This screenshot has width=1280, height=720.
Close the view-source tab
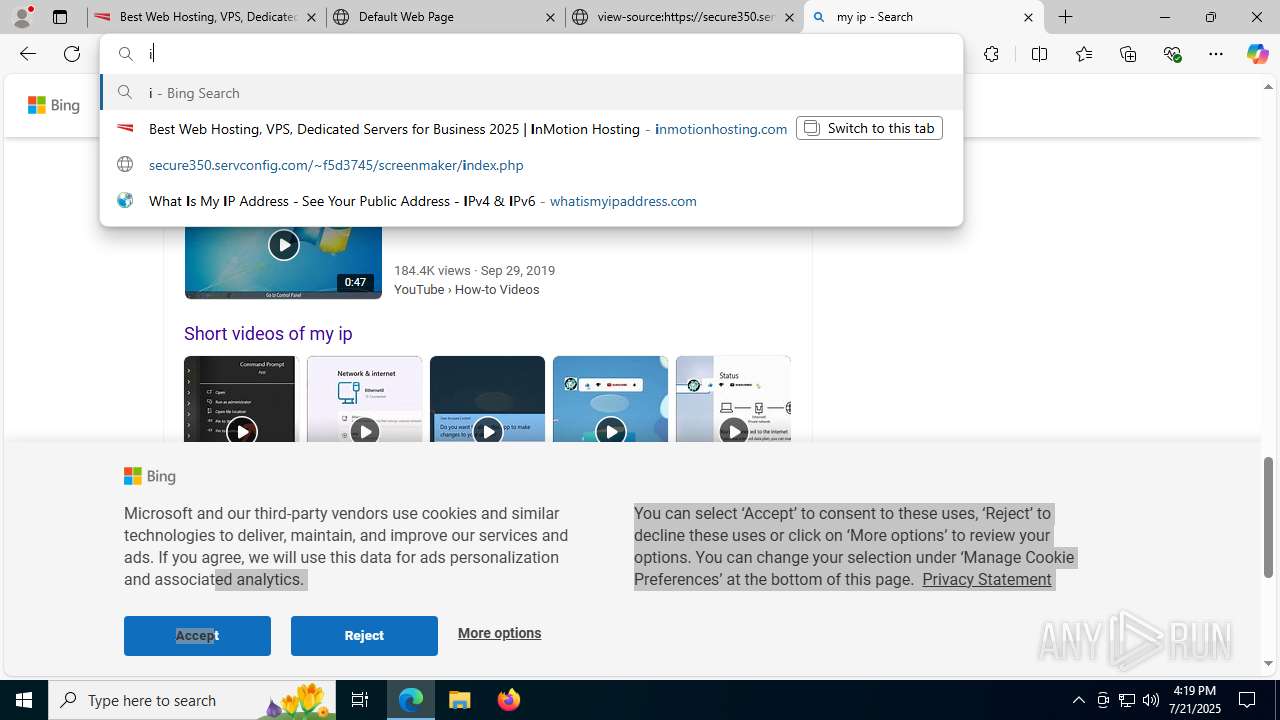click(789, 17)
